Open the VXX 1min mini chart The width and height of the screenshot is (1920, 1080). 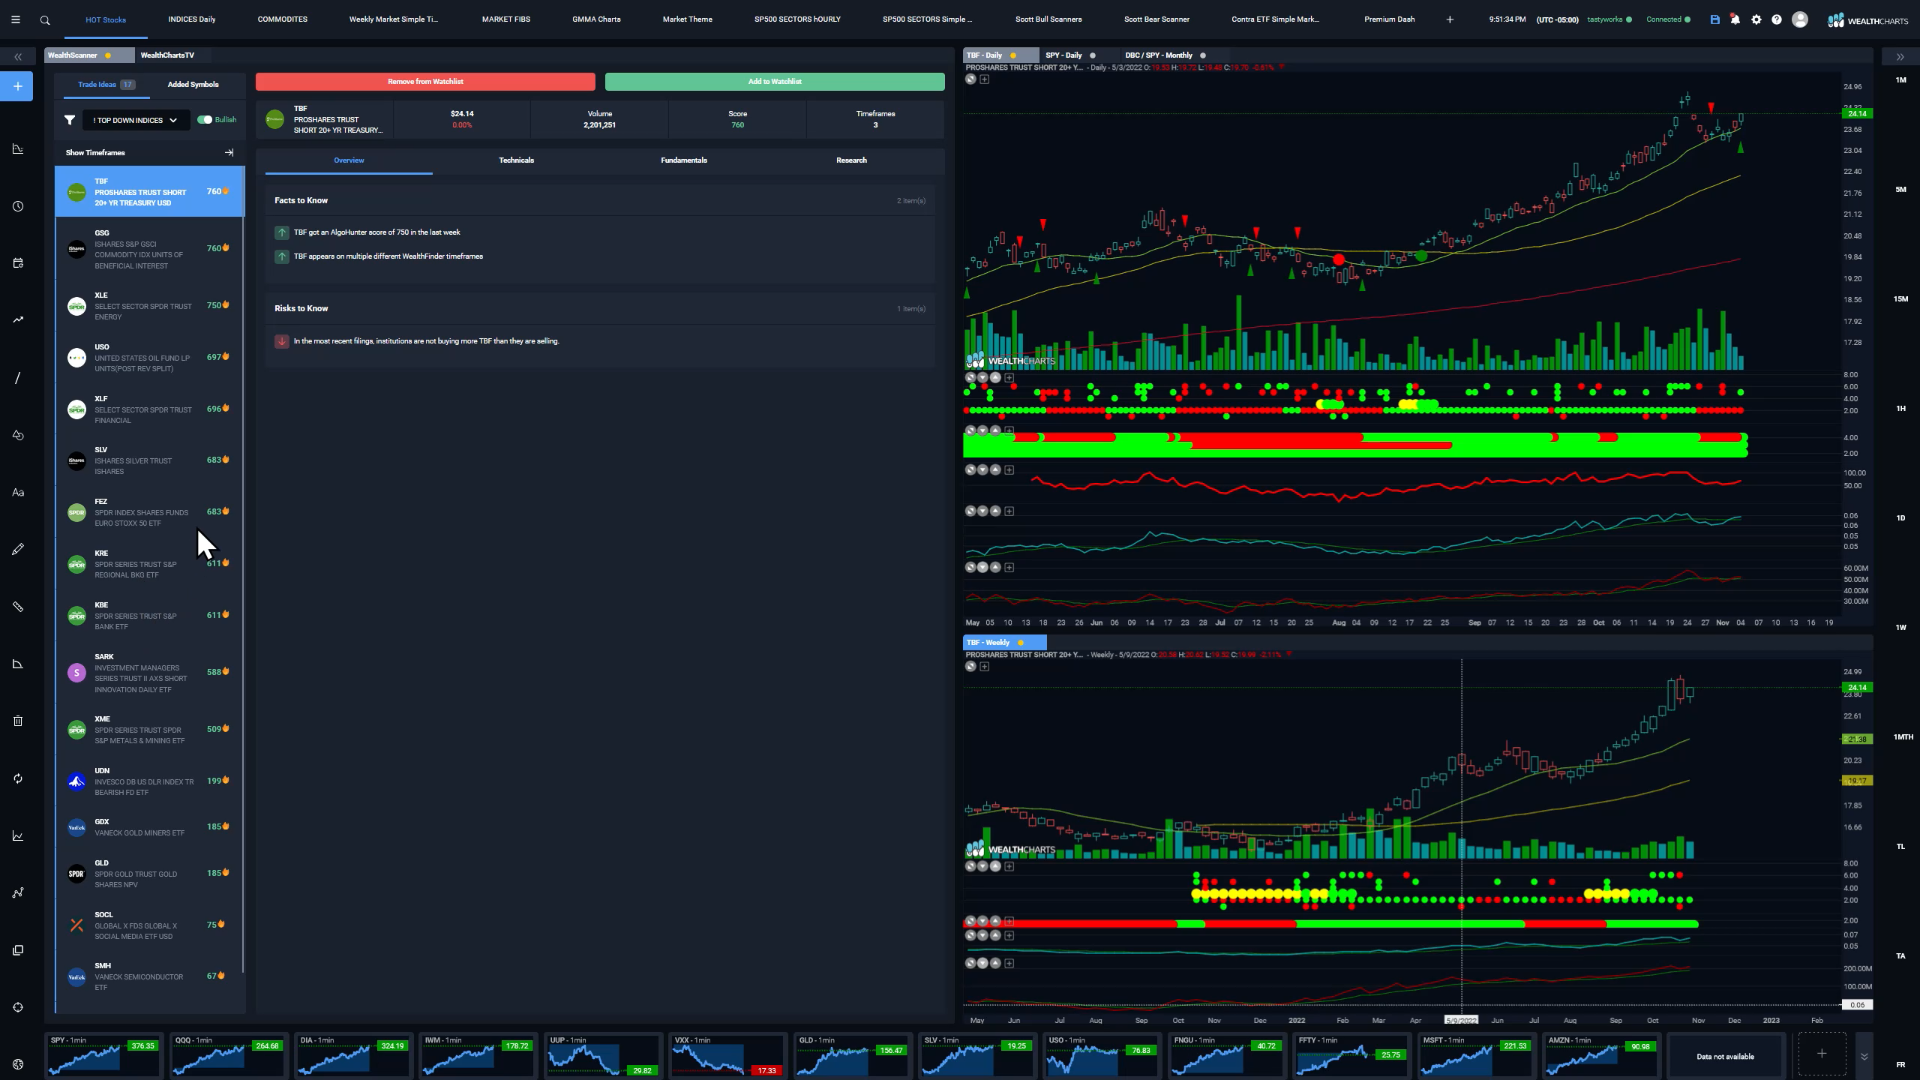726,1055
